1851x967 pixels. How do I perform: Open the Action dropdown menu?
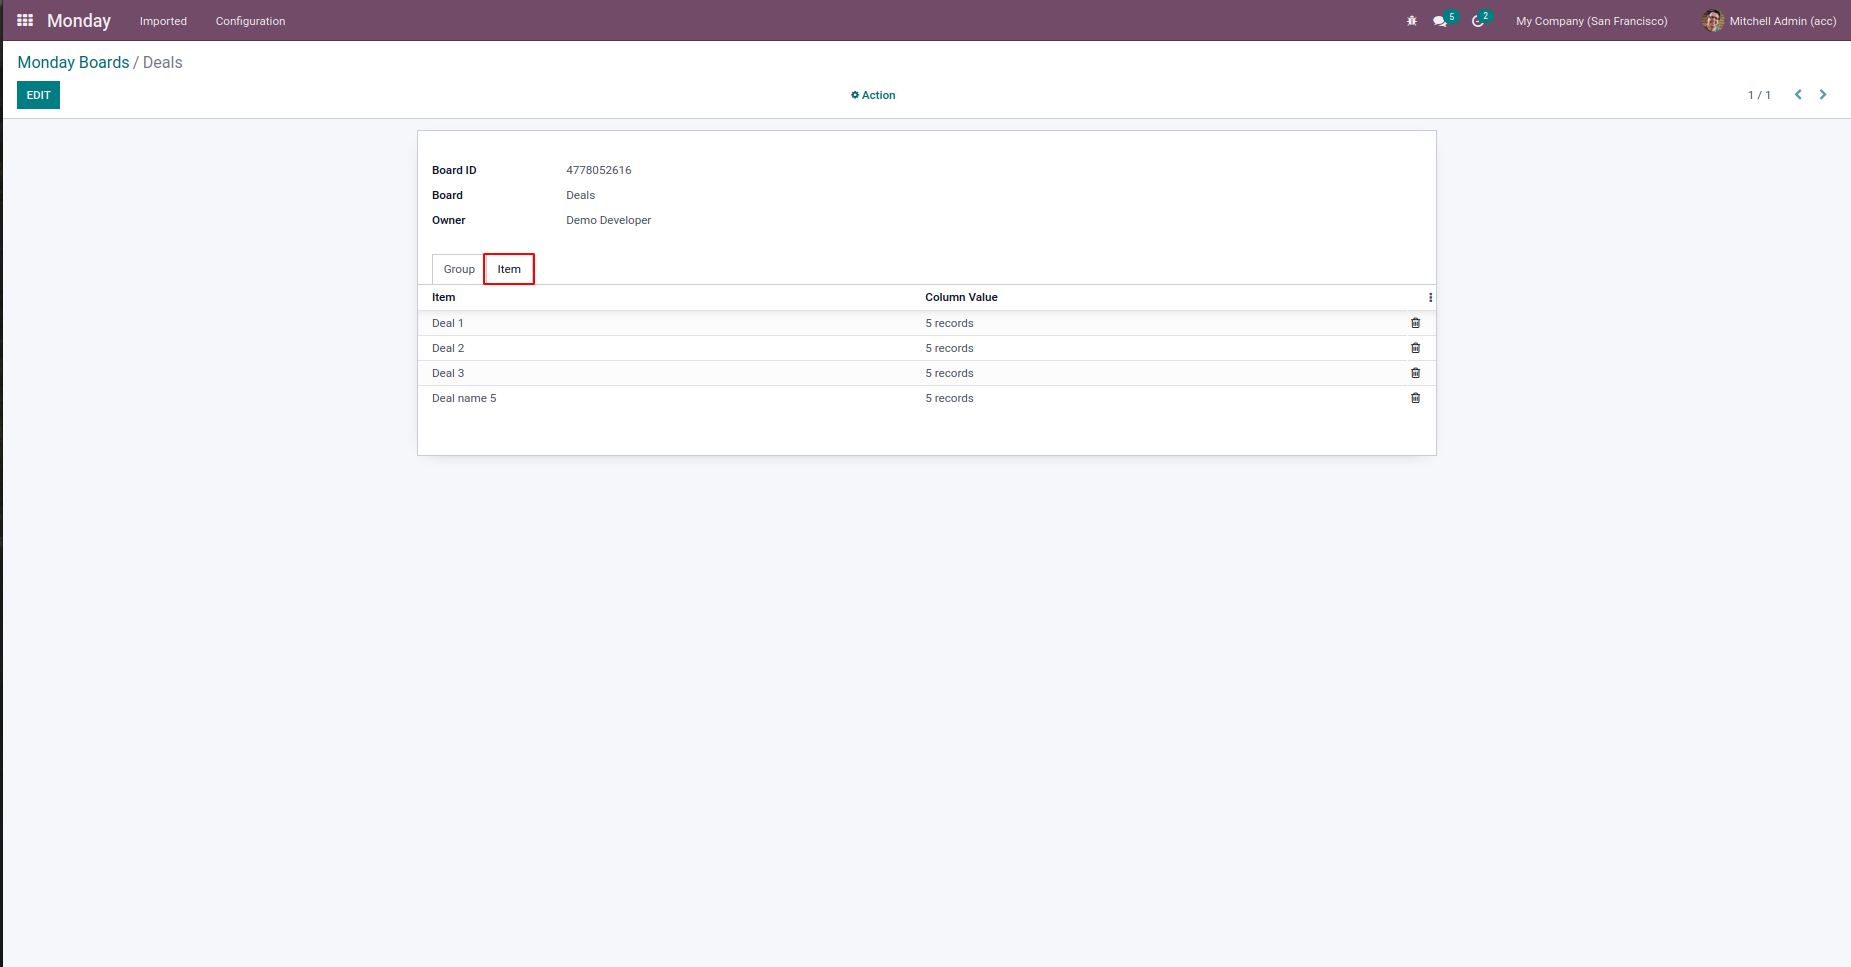coord(873,95)
